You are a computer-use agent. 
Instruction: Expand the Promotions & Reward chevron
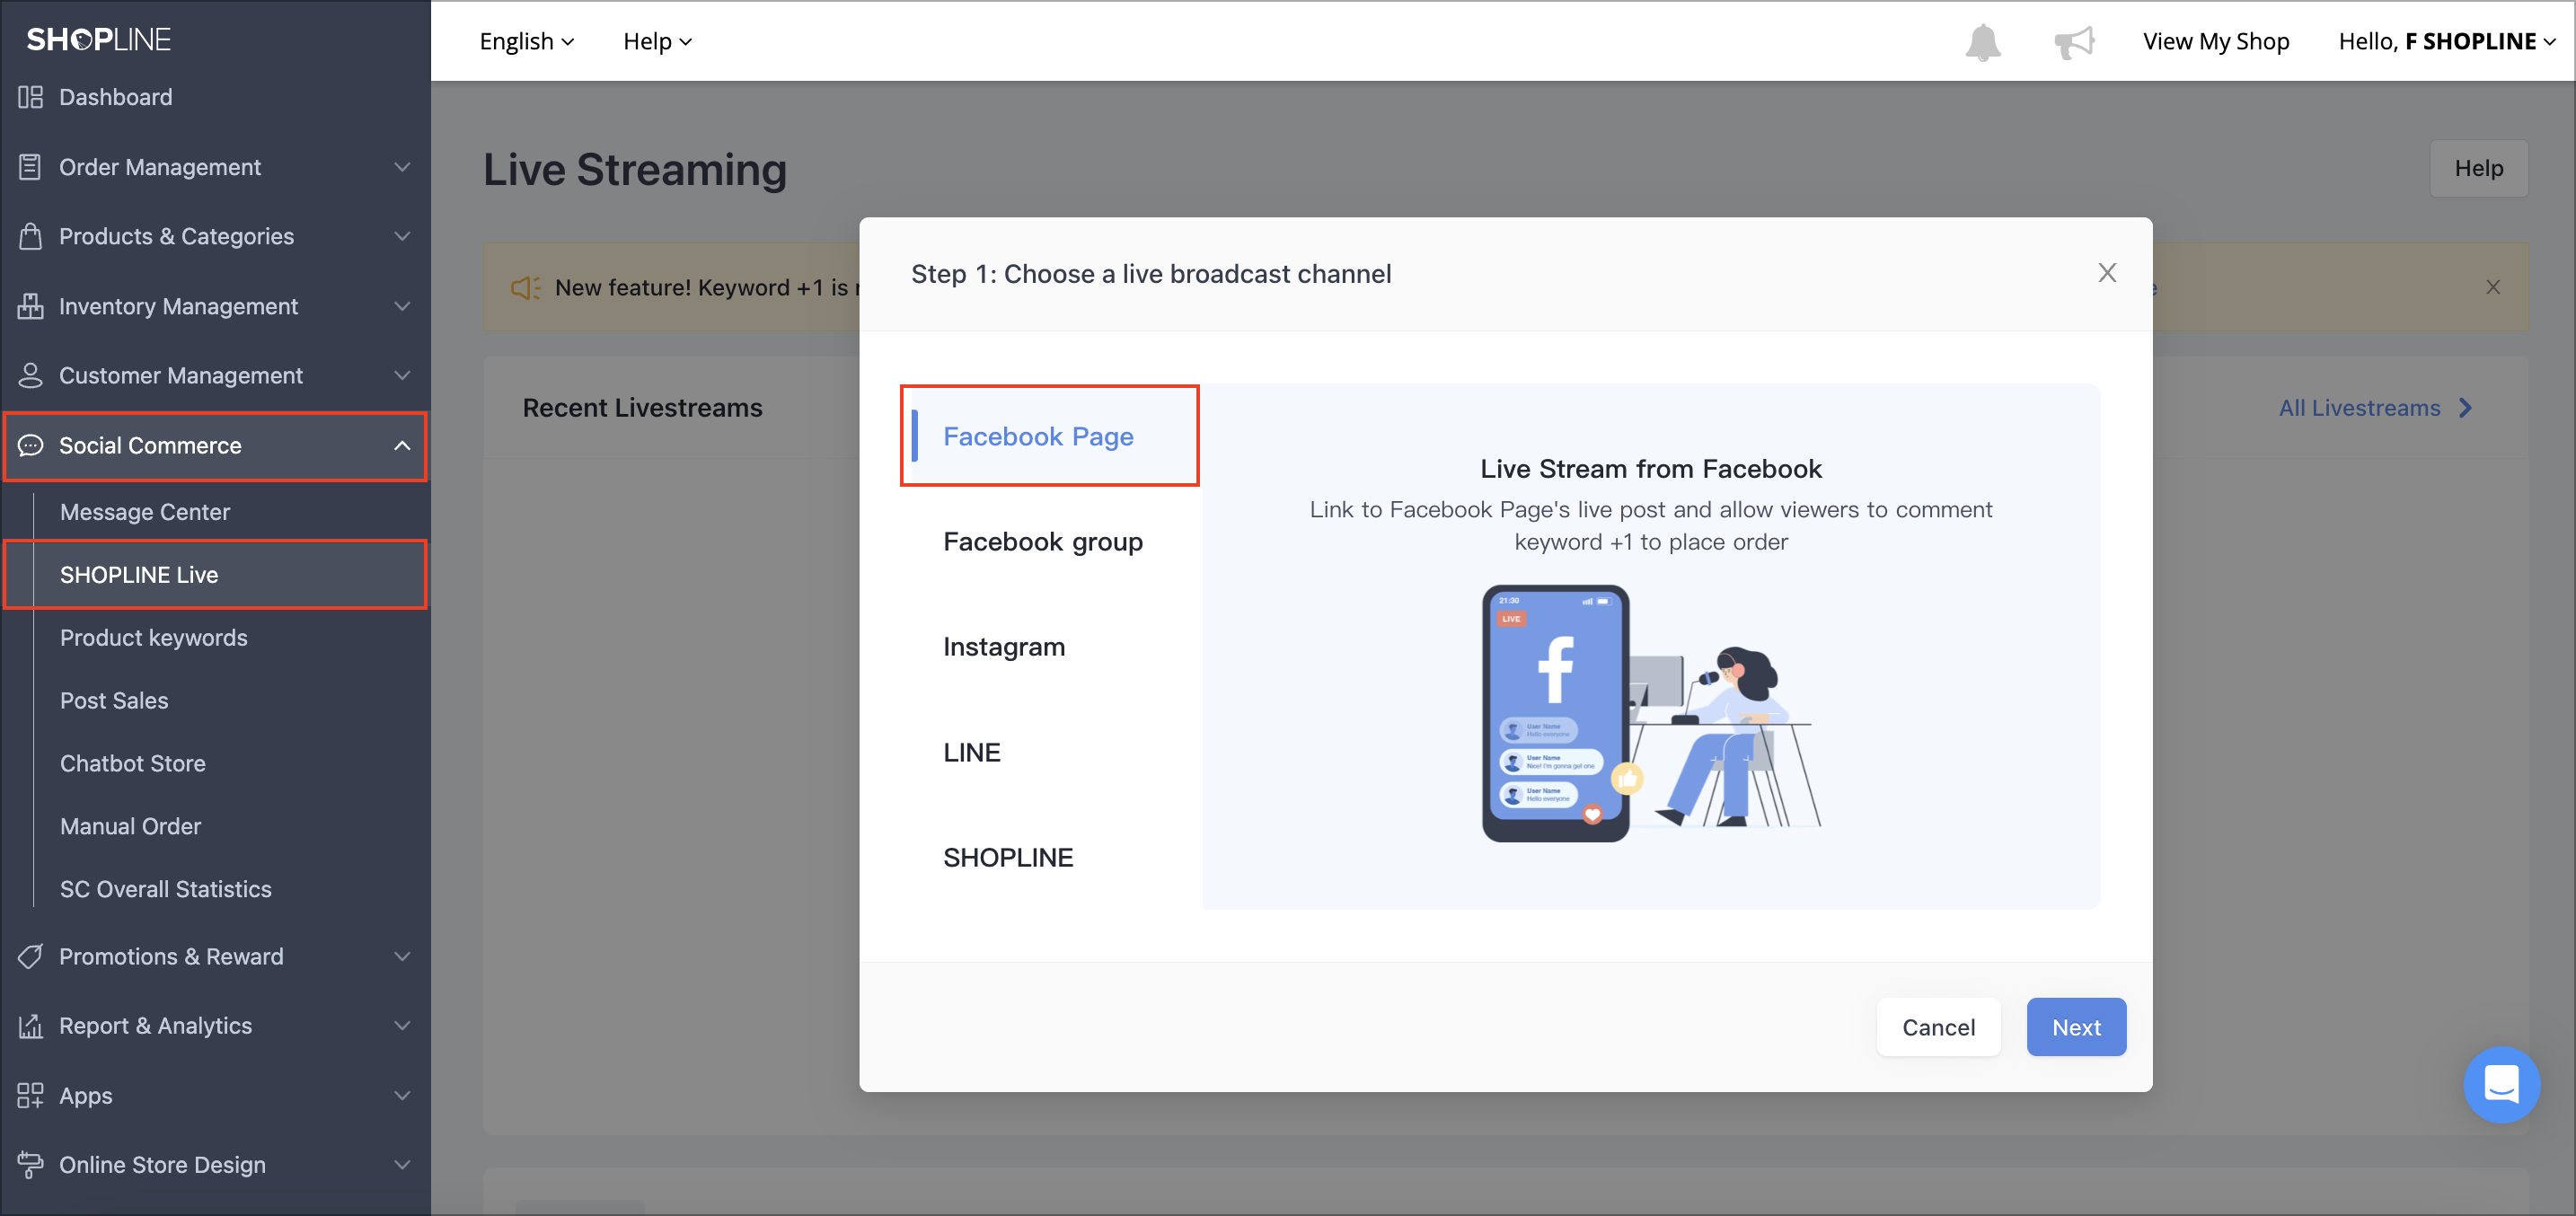click(x=402, y=956)
